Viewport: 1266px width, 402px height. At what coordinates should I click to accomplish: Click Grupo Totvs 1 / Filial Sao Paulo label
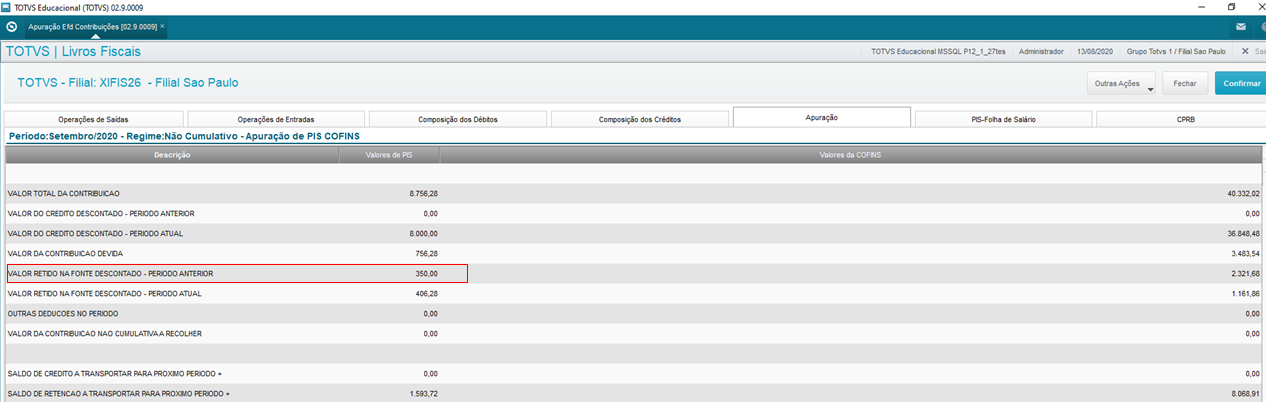pyautogui.click(x=1176, y=51)
